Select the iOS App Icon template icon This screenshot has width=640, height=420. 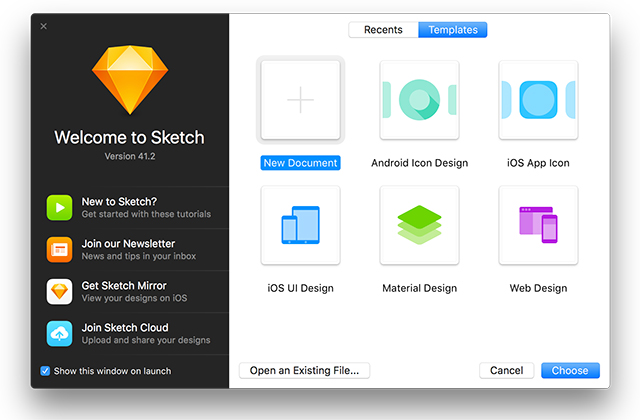538,100
